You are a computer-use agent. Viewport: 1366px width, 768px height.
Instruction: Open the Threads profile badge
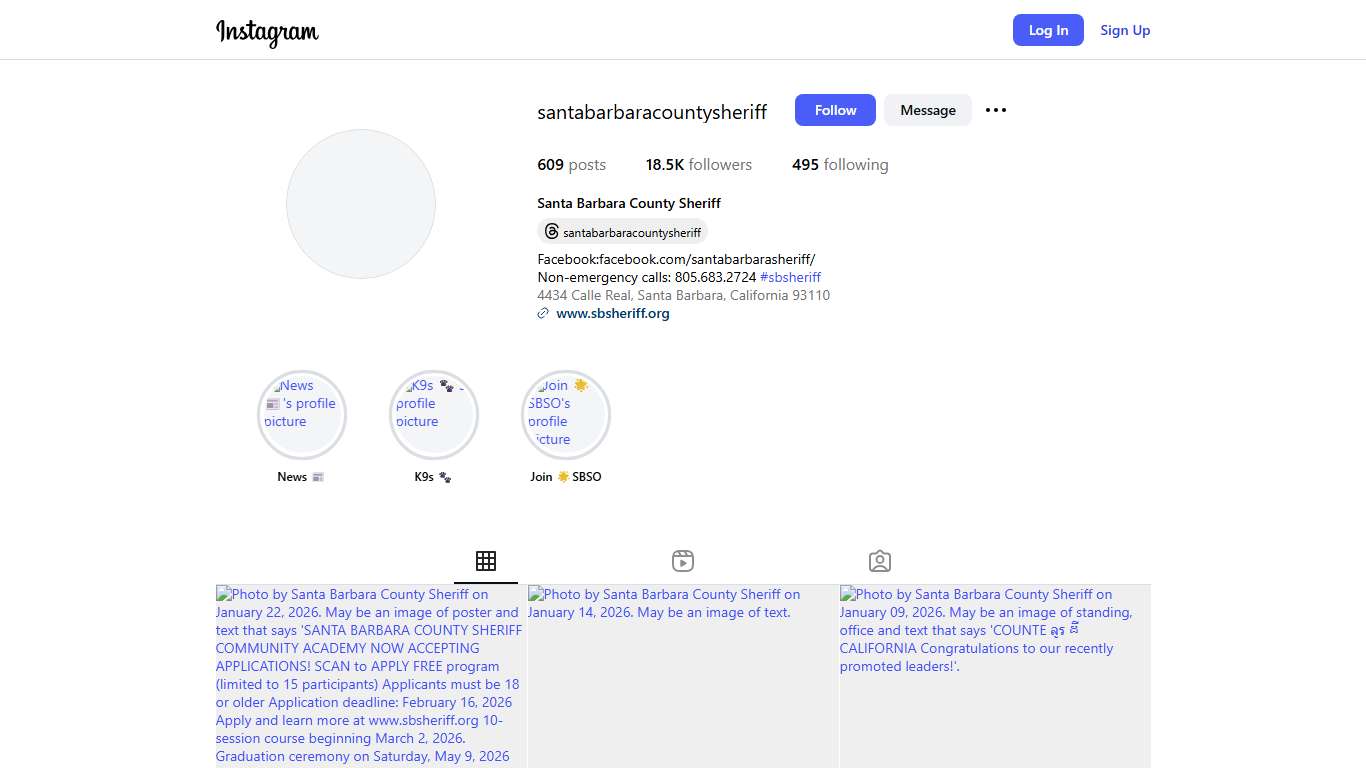(x=622, y=232)
